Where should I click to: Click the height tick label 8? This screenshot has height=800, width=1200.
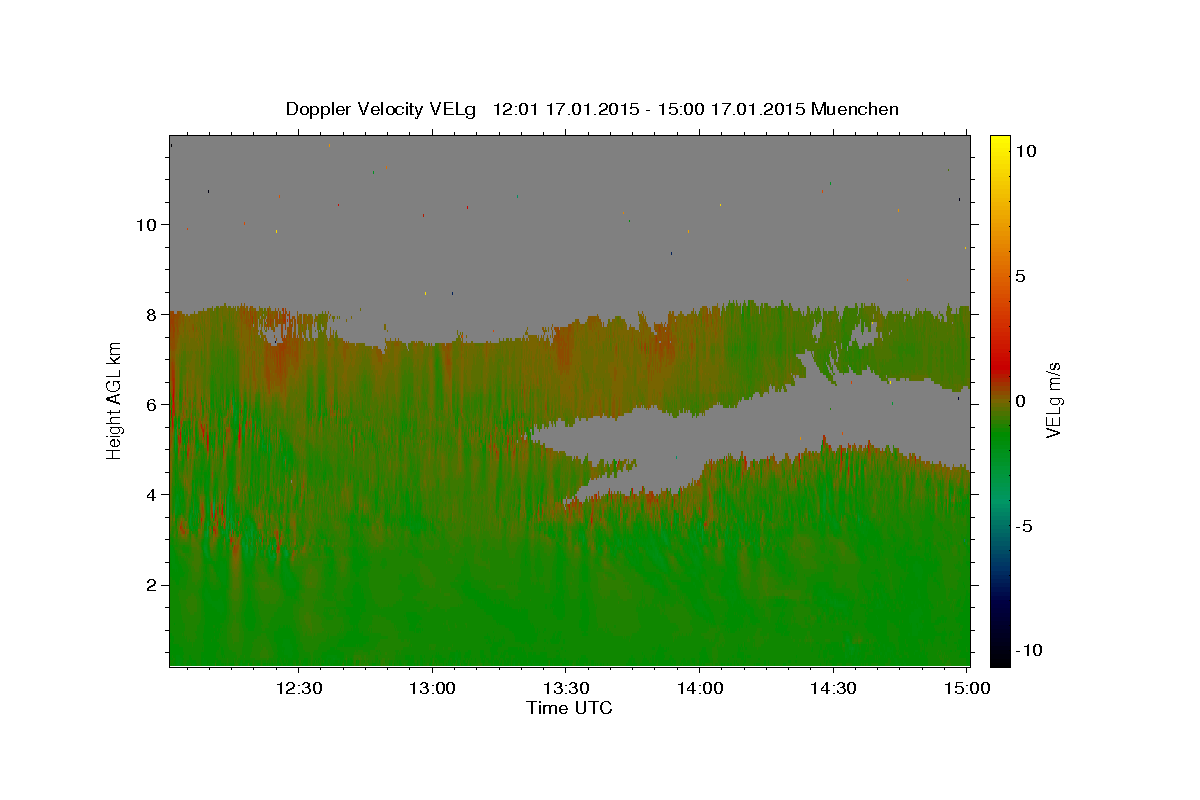pos(151,314)
